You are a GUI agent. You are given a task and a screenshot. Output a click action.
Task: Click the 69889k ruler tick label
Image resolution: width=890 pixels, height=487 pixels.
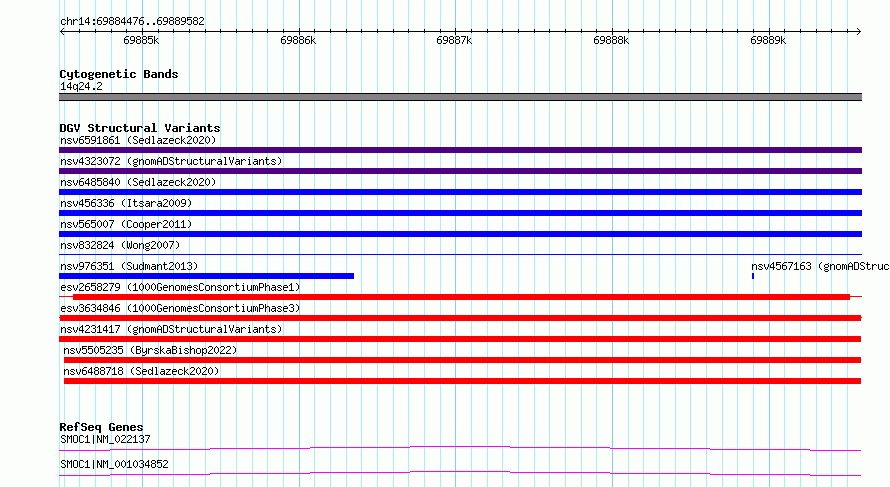[x=768, y=40]
